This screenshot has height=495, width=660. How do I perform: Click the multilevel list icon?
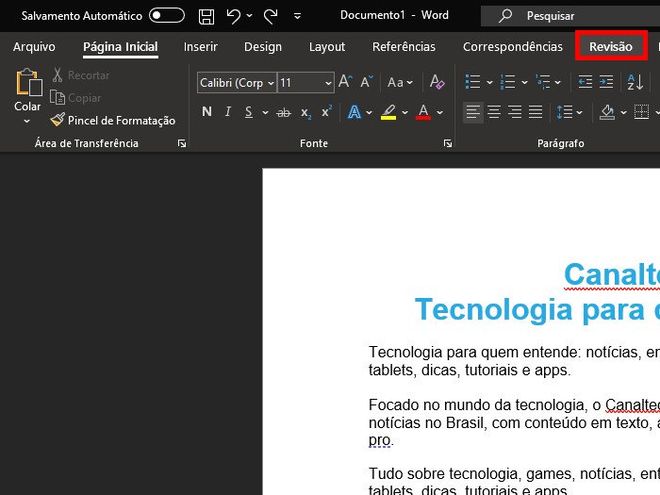pos(543,82)
